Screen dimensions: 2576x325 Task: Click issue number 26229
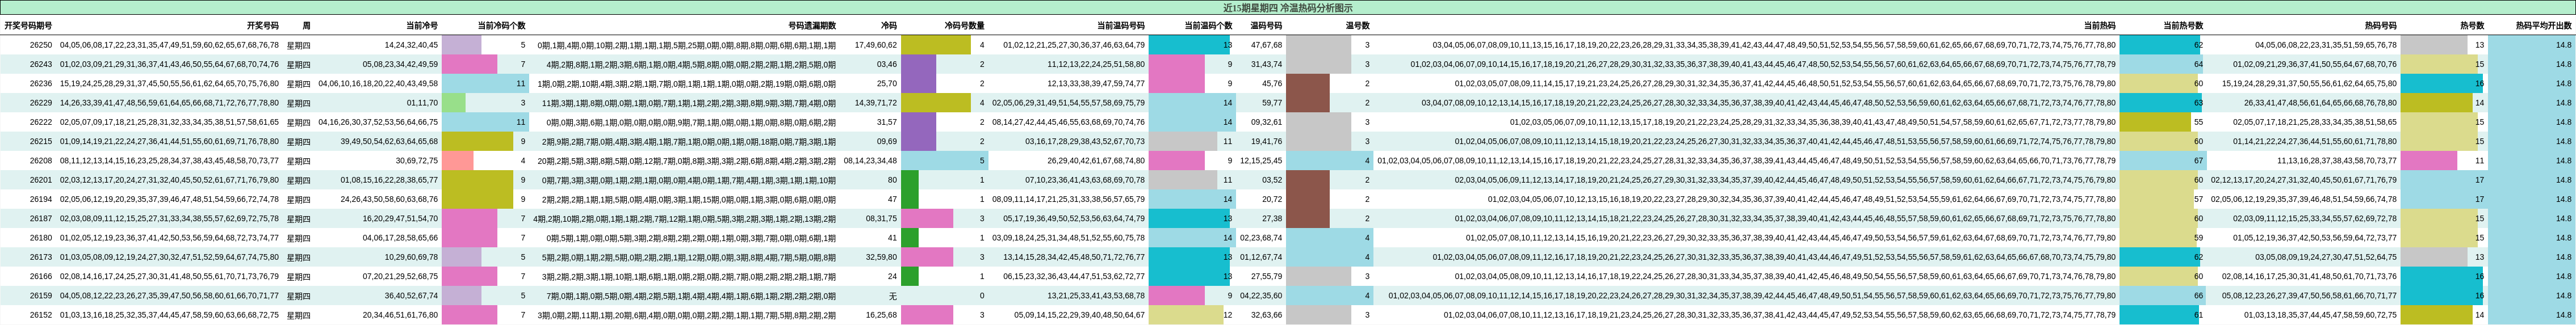[x=41, y=103]
